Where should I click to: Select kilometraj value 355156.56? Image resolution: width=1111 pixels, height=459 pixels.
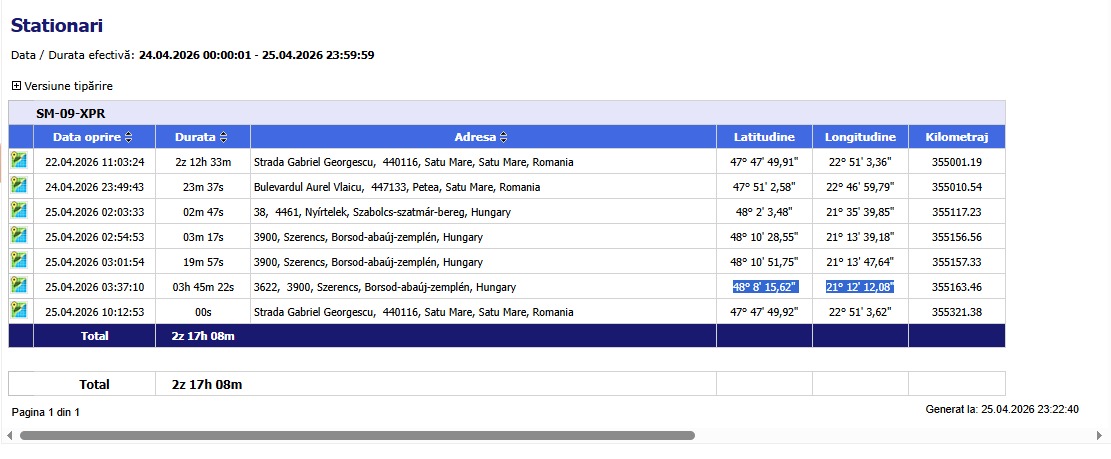point(957,237)
